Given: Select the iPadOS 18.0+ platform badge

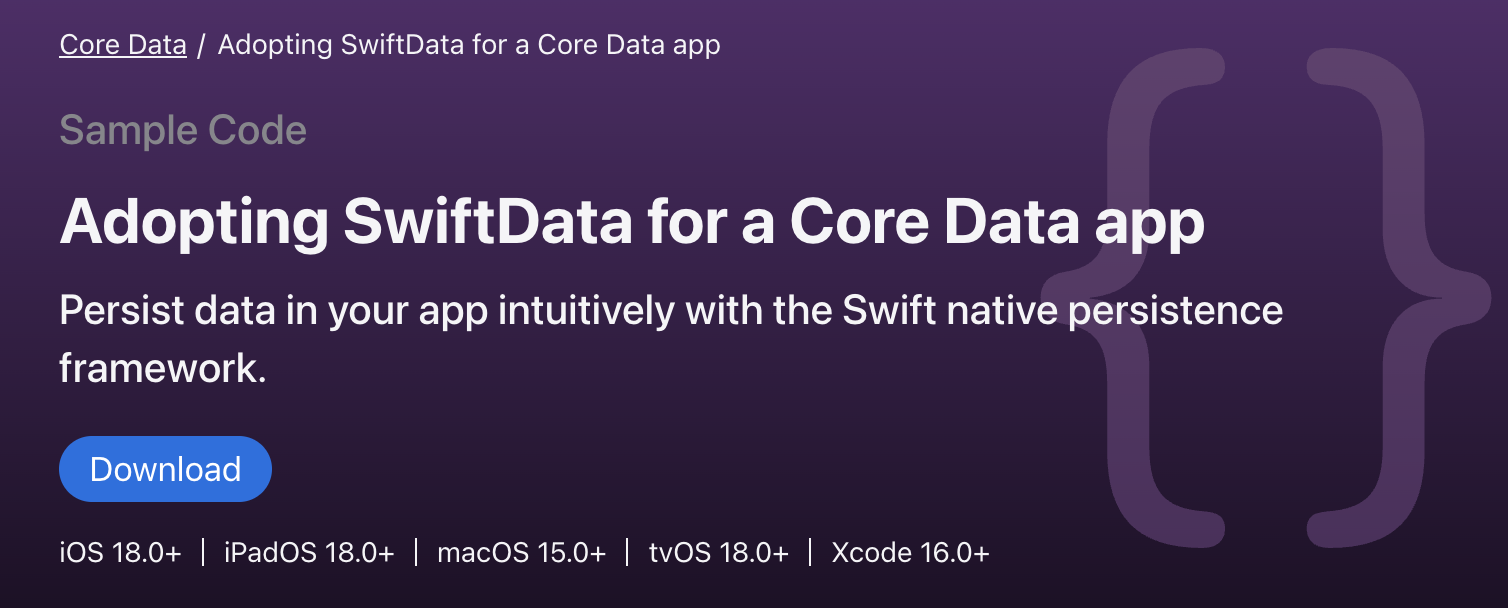Looking at the screenshot, I should [x=308, y=551].
